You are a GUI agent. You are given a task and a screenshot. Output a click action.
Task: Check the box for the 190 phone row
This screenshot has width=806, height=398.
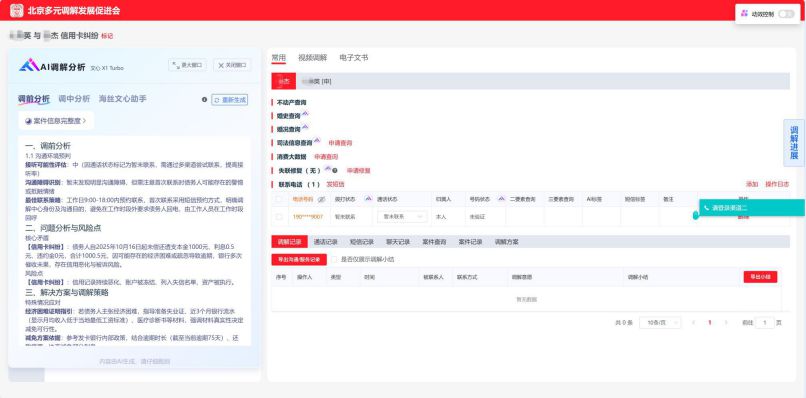(279, 217)
